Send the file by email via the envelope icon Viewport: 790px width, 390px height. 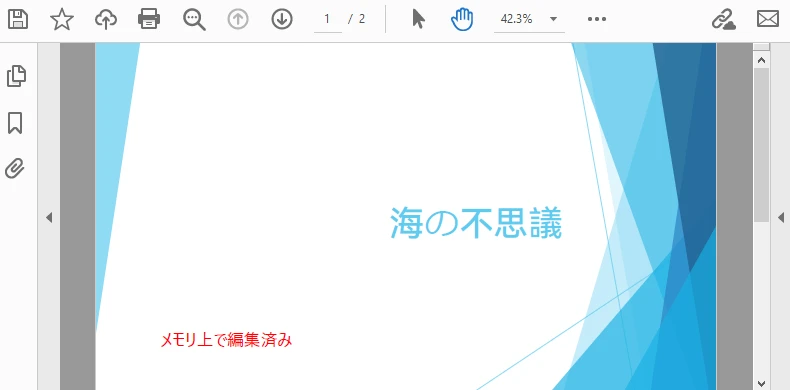coord(768,19)
